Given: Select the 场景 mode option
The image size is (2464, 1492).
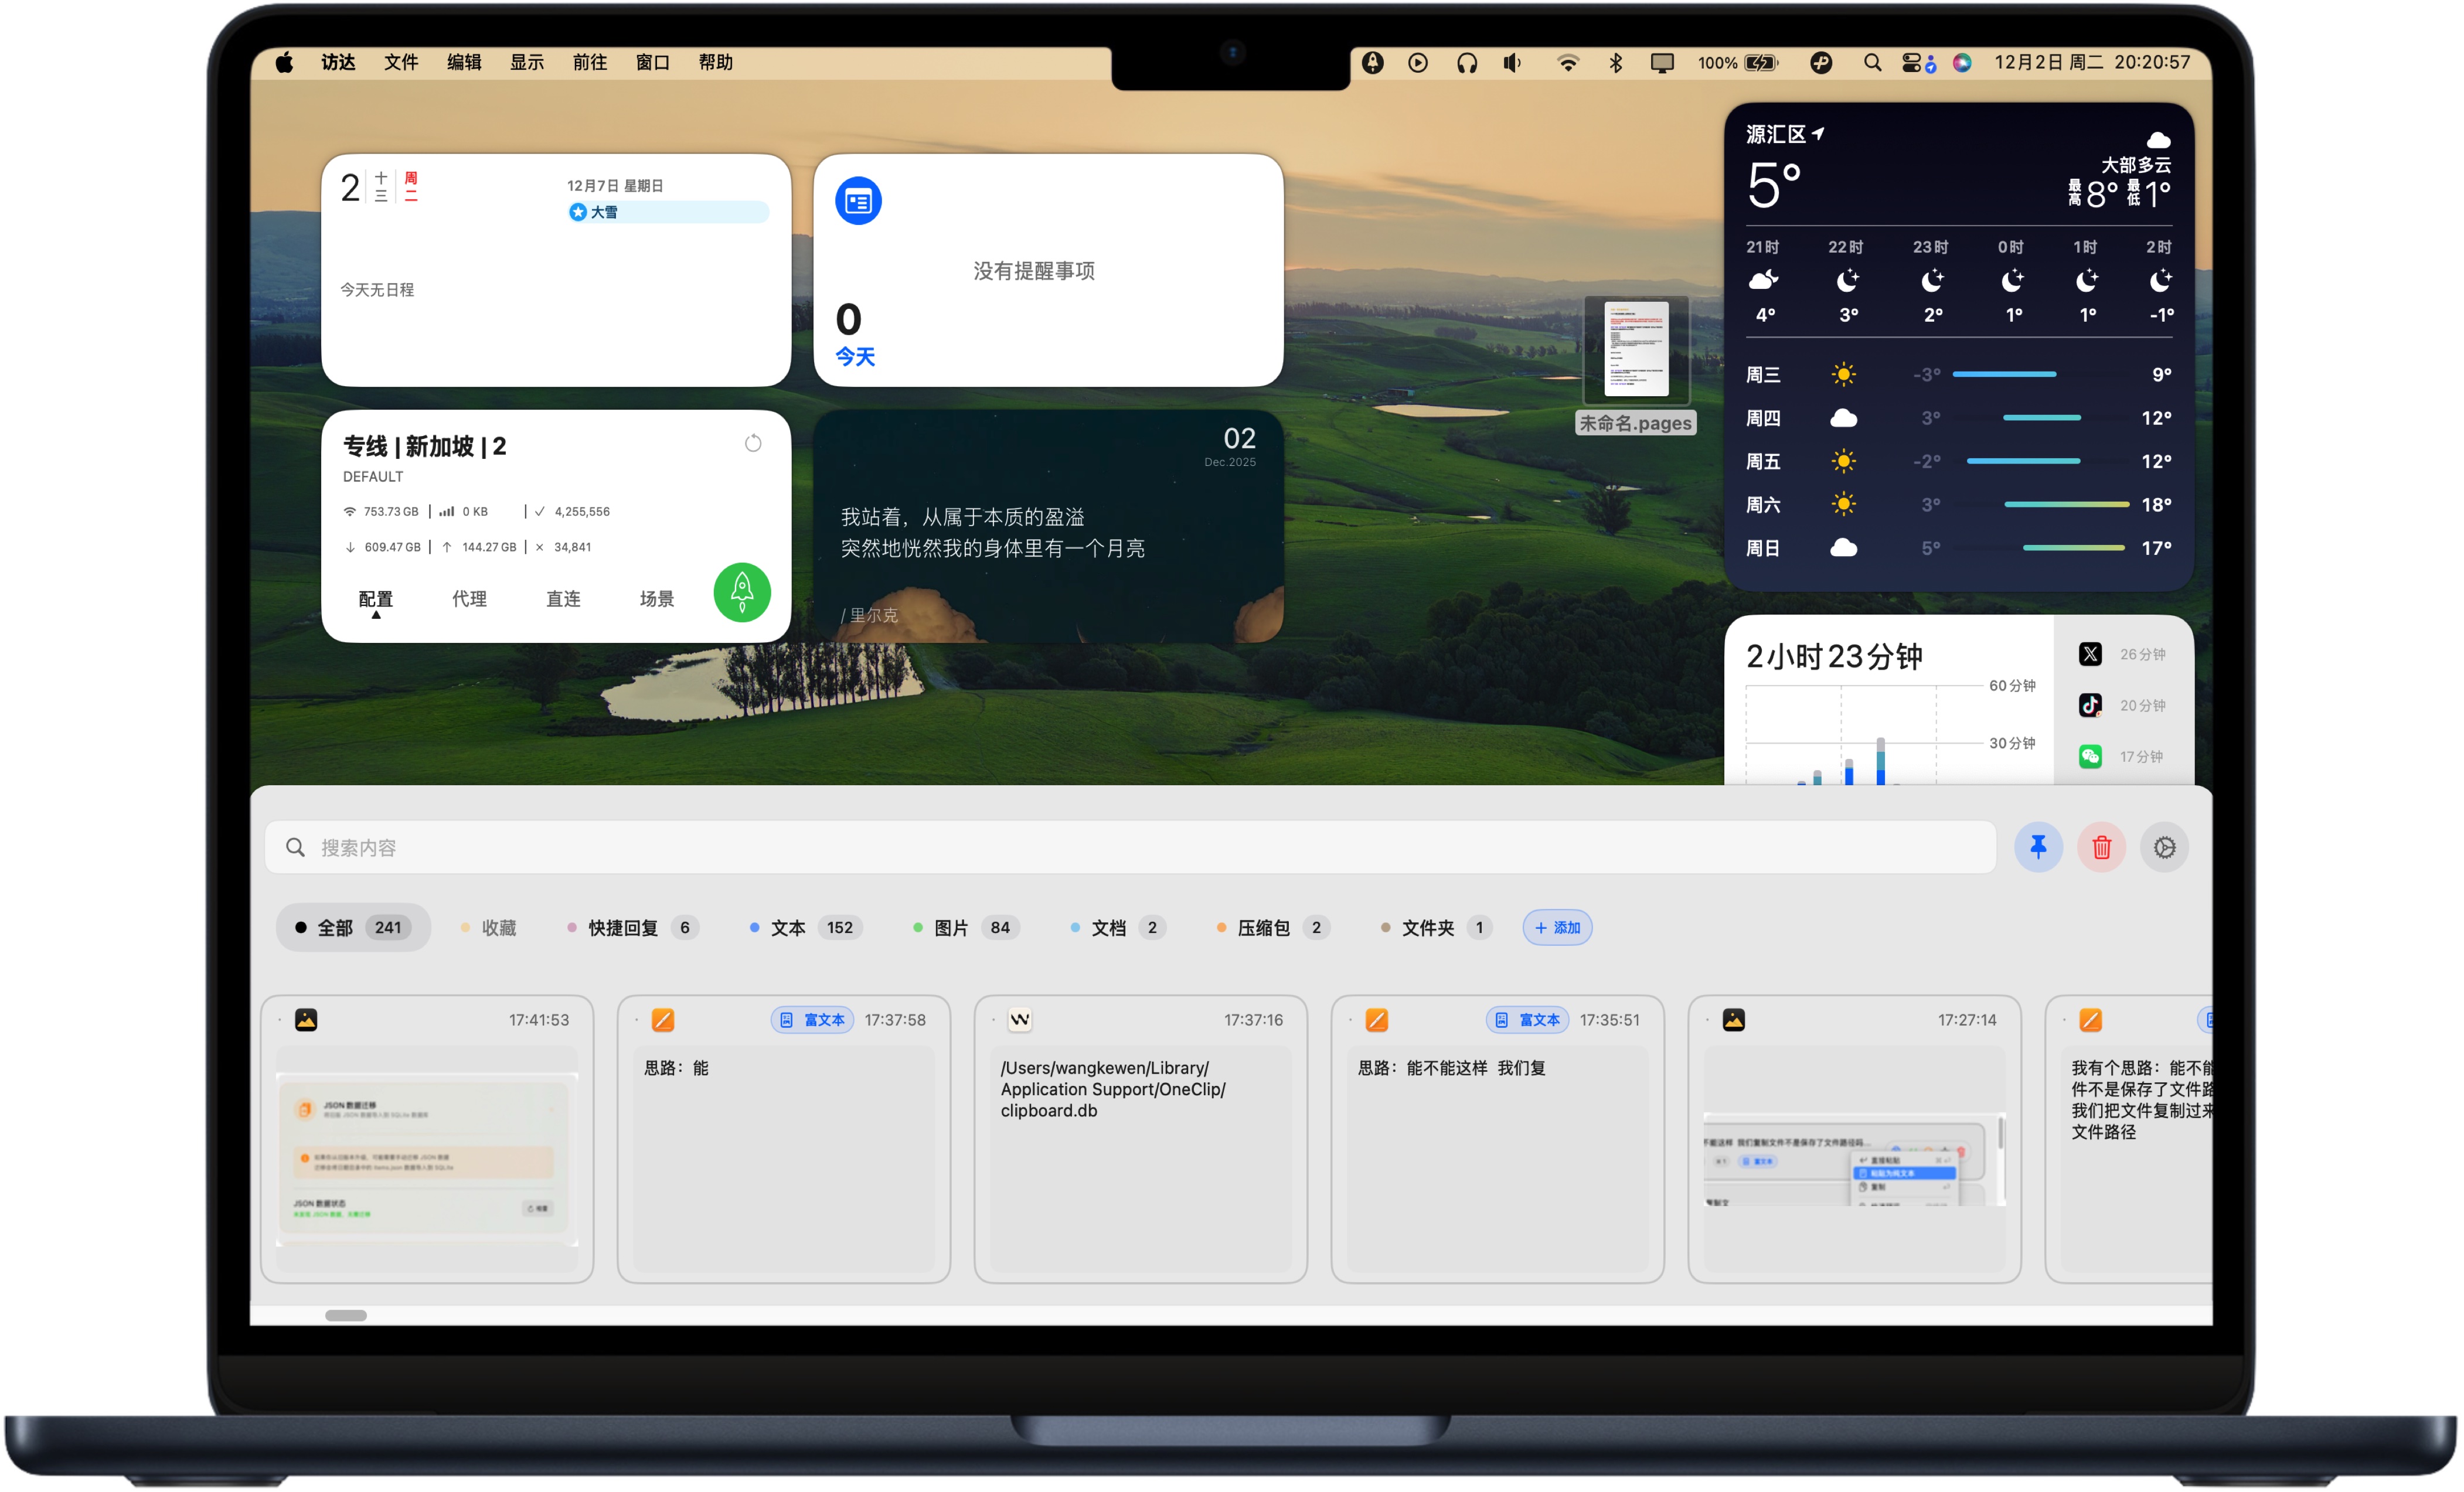Looking at the screenshot, I should [x=656, y=598].
